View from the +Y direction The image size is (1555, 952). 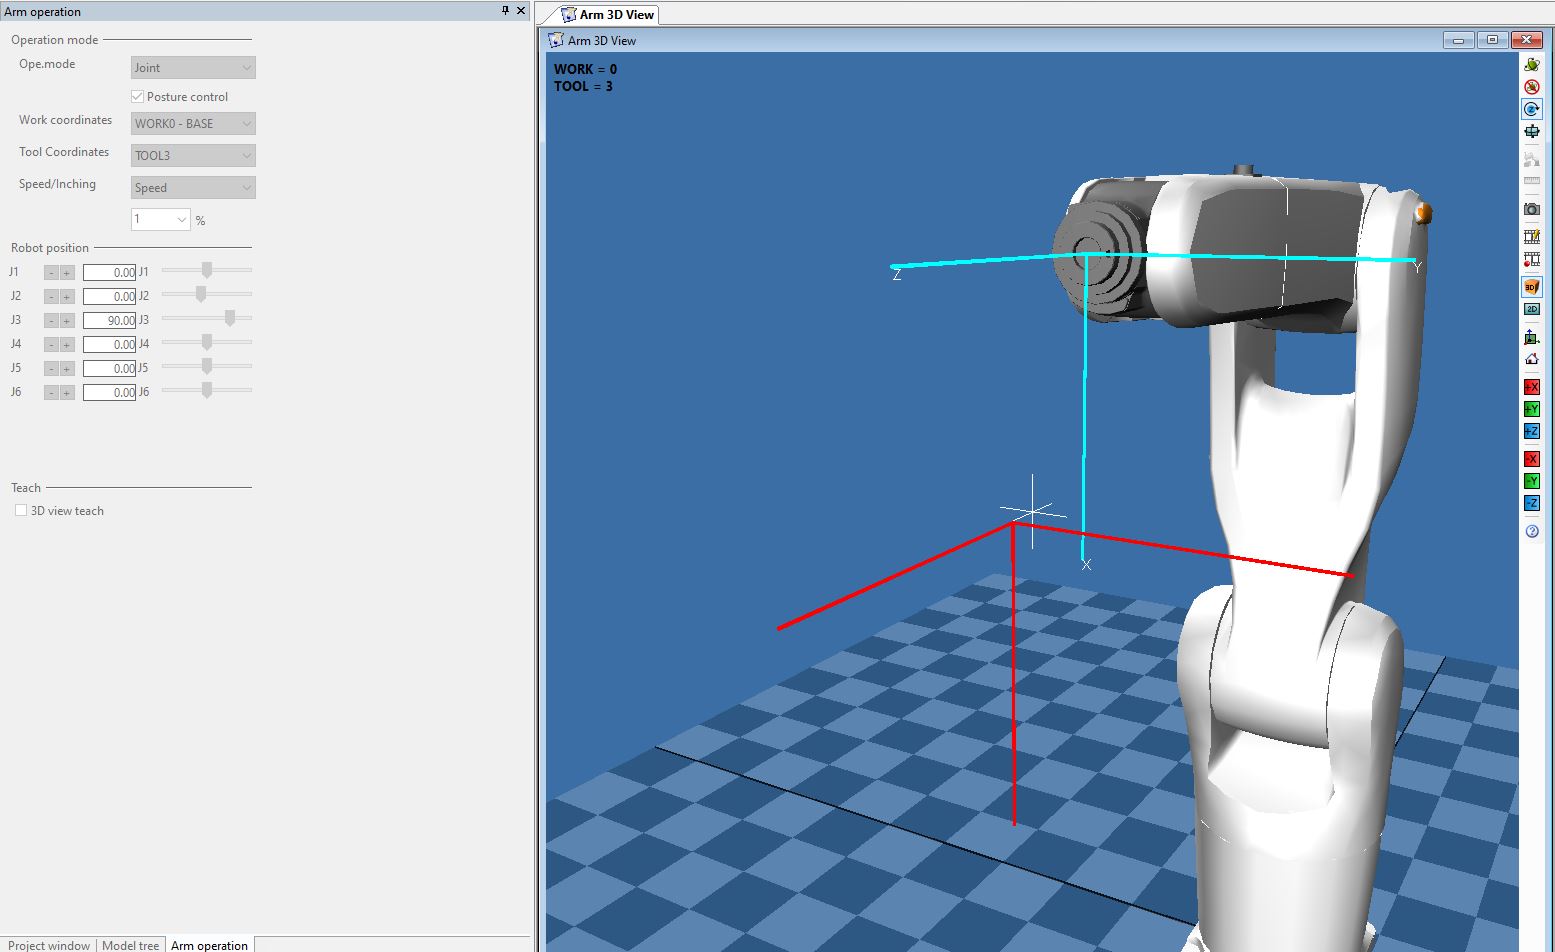(x=1531, y=409)
